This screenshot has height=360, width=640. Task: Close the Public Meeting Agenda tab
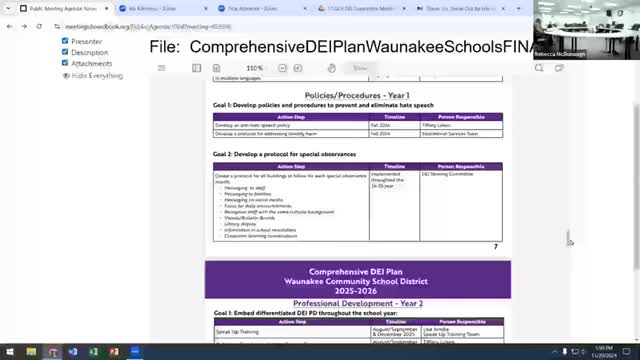tap(107, 9)
